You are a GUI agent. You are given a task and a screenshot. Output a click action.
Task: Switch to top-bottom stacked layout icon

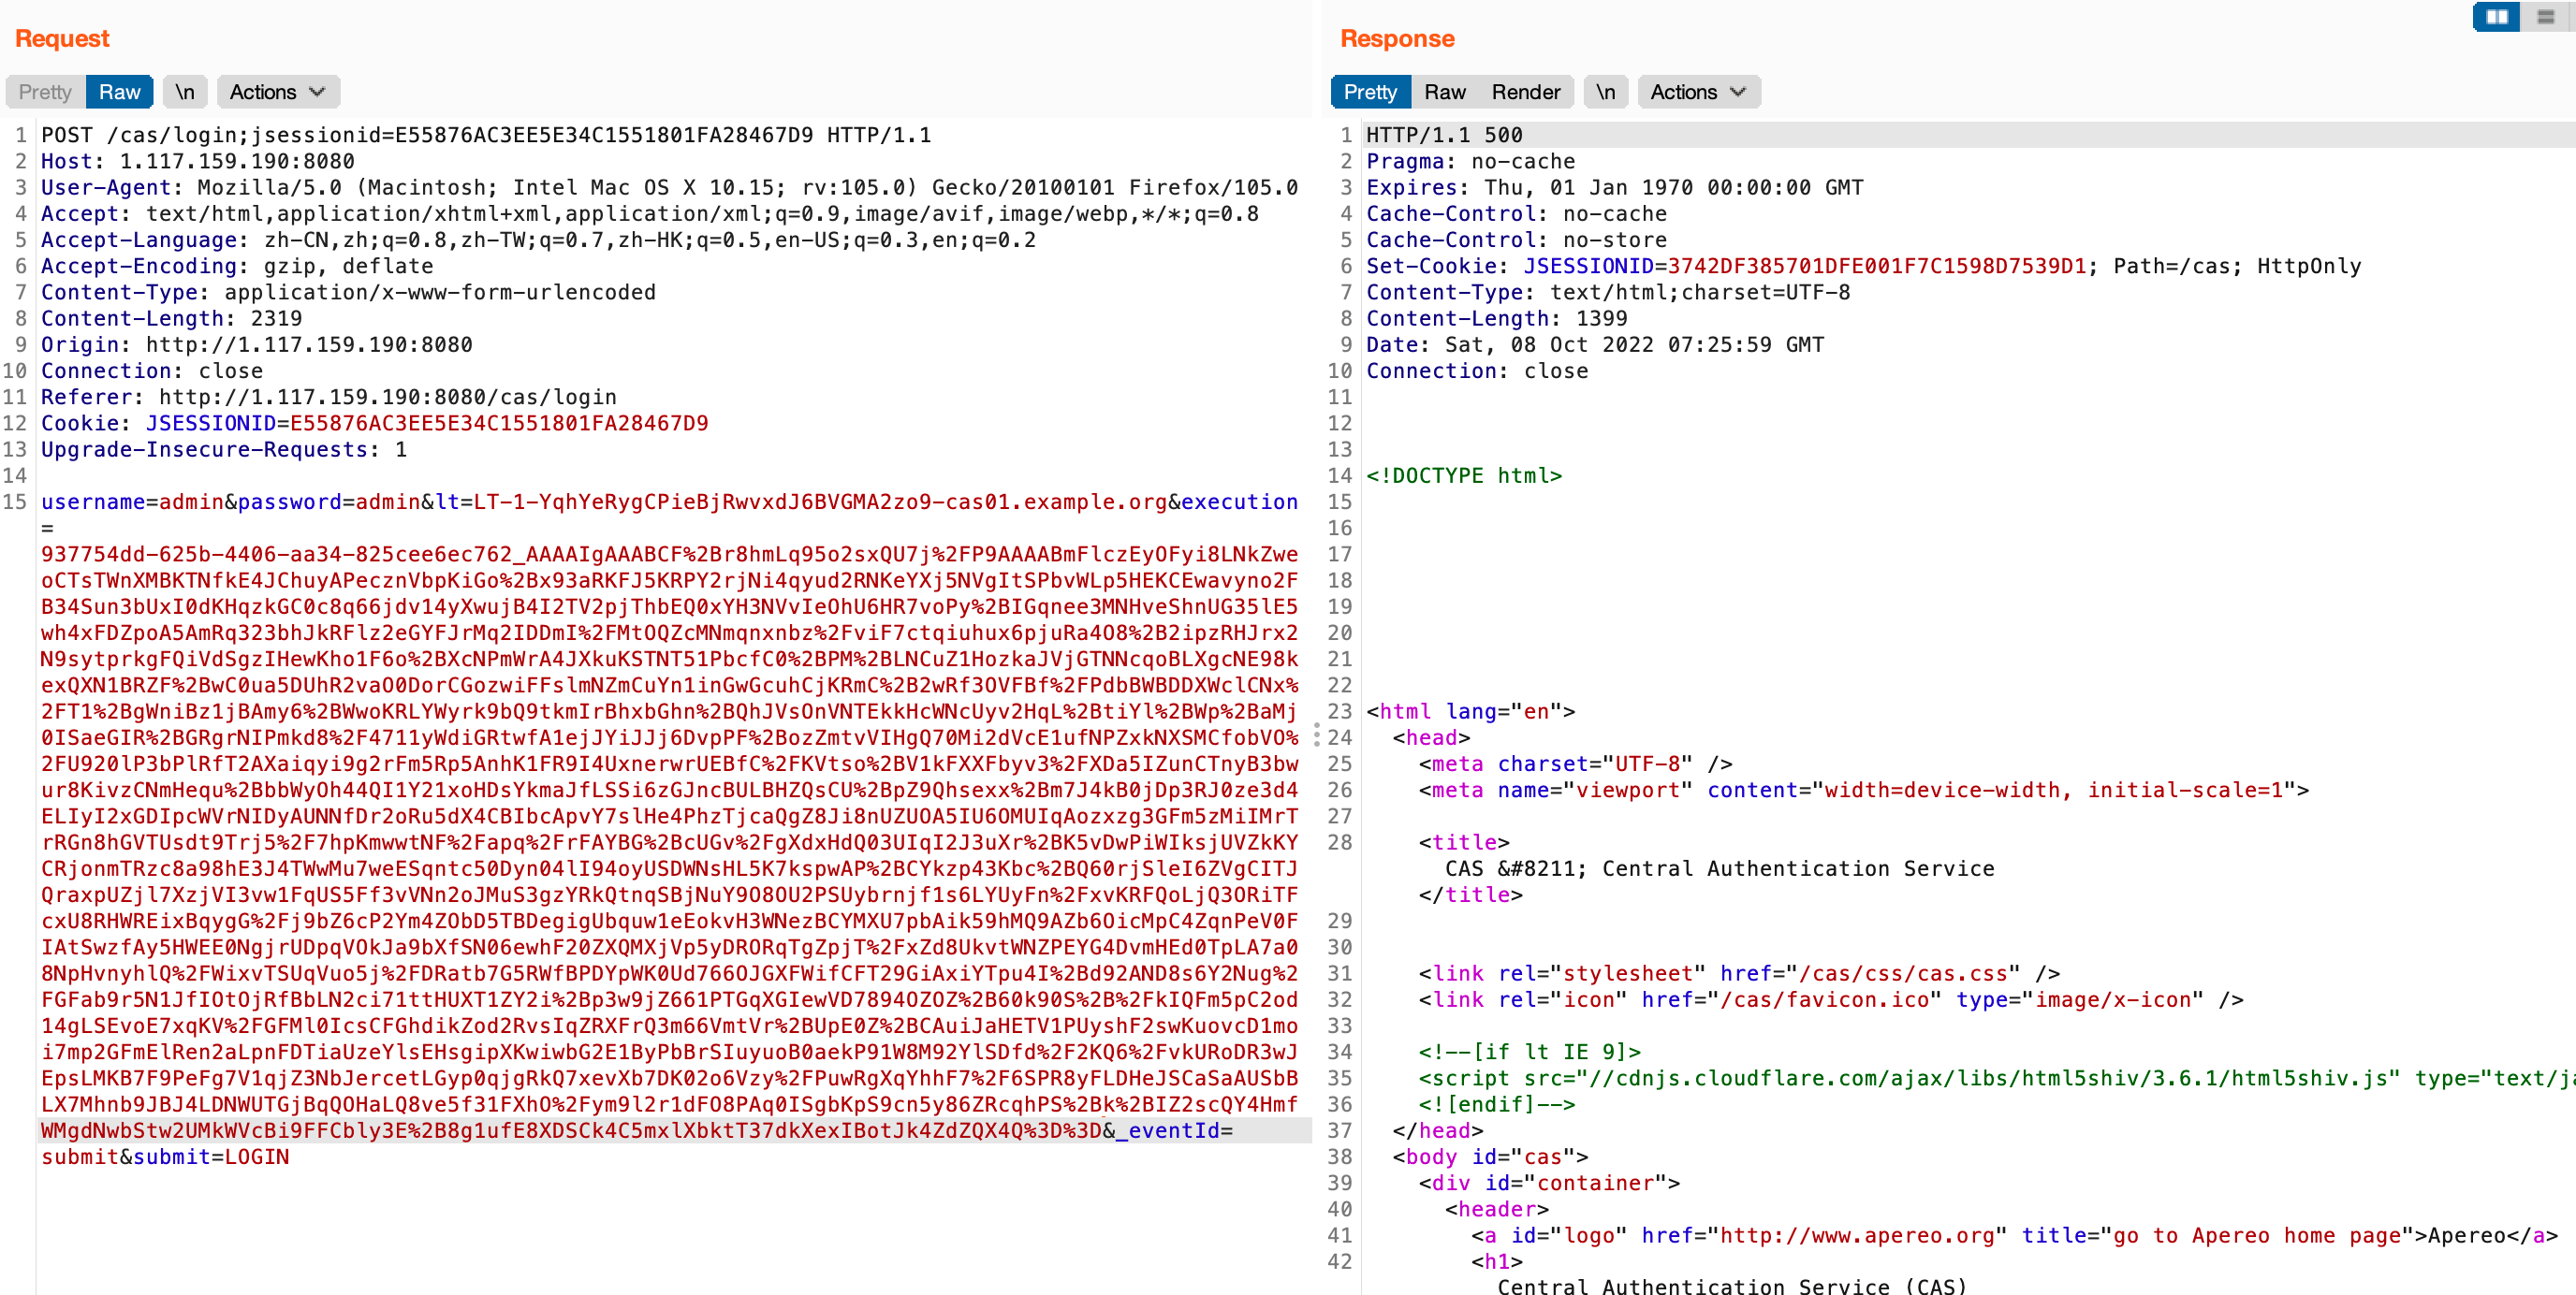point(2545,17)
